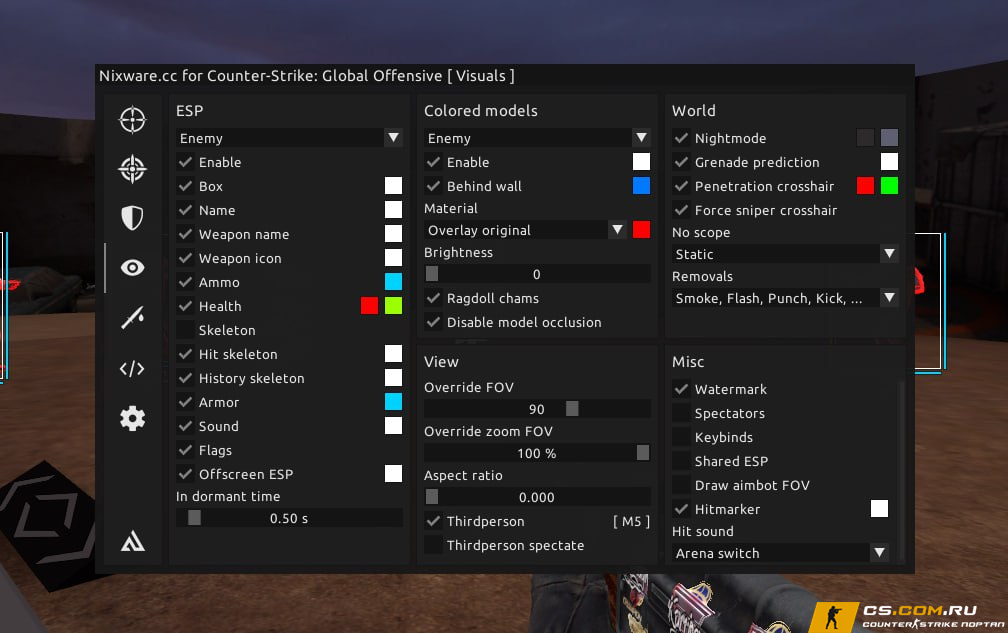Image resolution: width=1008 pixels, height=633 pixels.
Task: Pick the red Penetration crosshair swatch
Action: [866, 186]
